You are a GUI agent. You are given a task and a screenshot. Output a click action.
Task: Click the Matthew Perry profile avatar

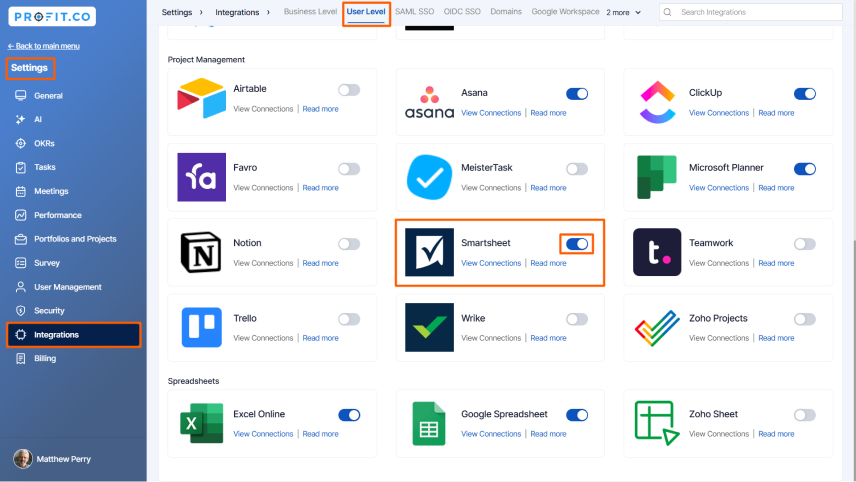pyautogui.click(x=23, y=459)
